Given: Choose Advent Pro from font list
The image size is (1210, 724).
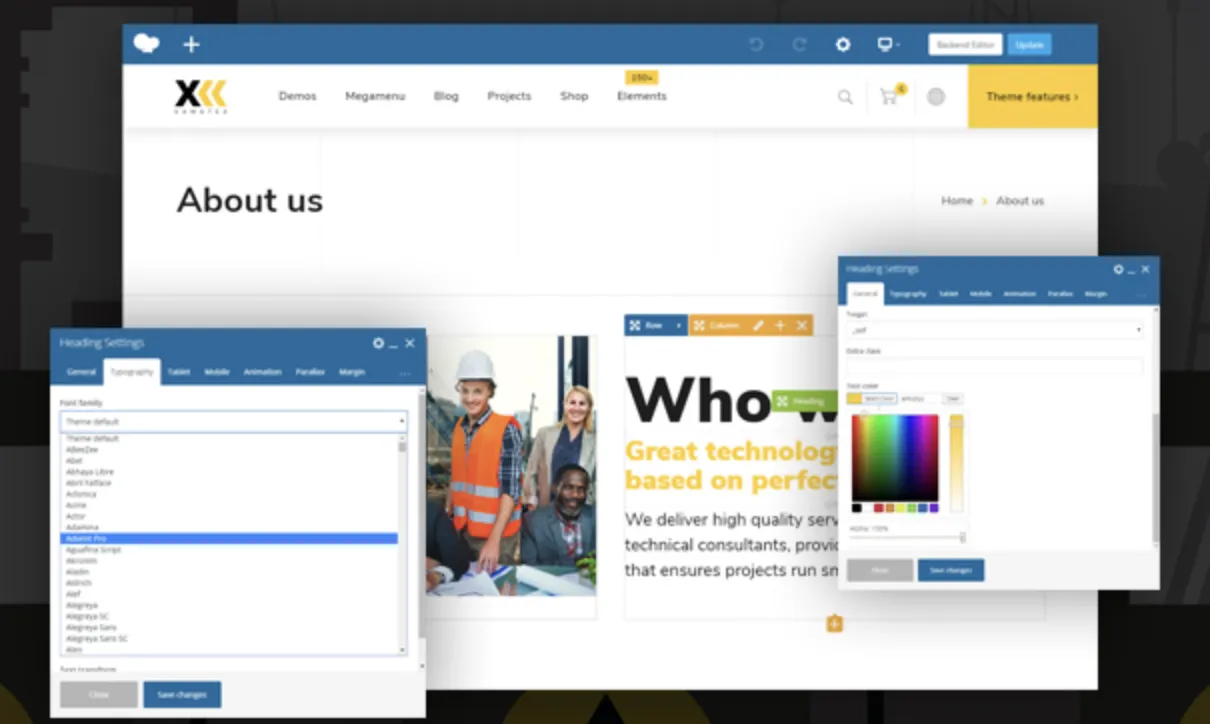Looking at the screenshot, I should [229, 538].
